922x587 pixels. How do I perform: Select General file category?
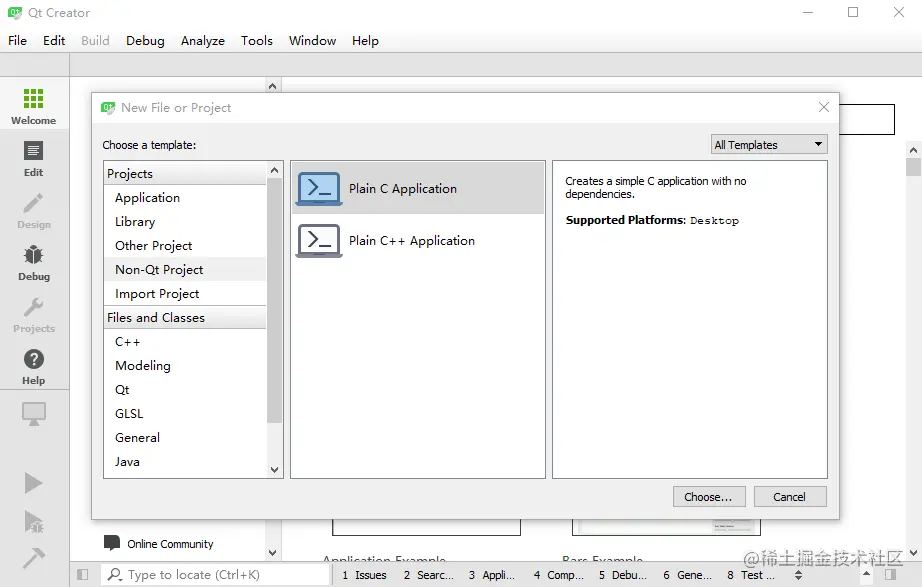tap(185, 438)
